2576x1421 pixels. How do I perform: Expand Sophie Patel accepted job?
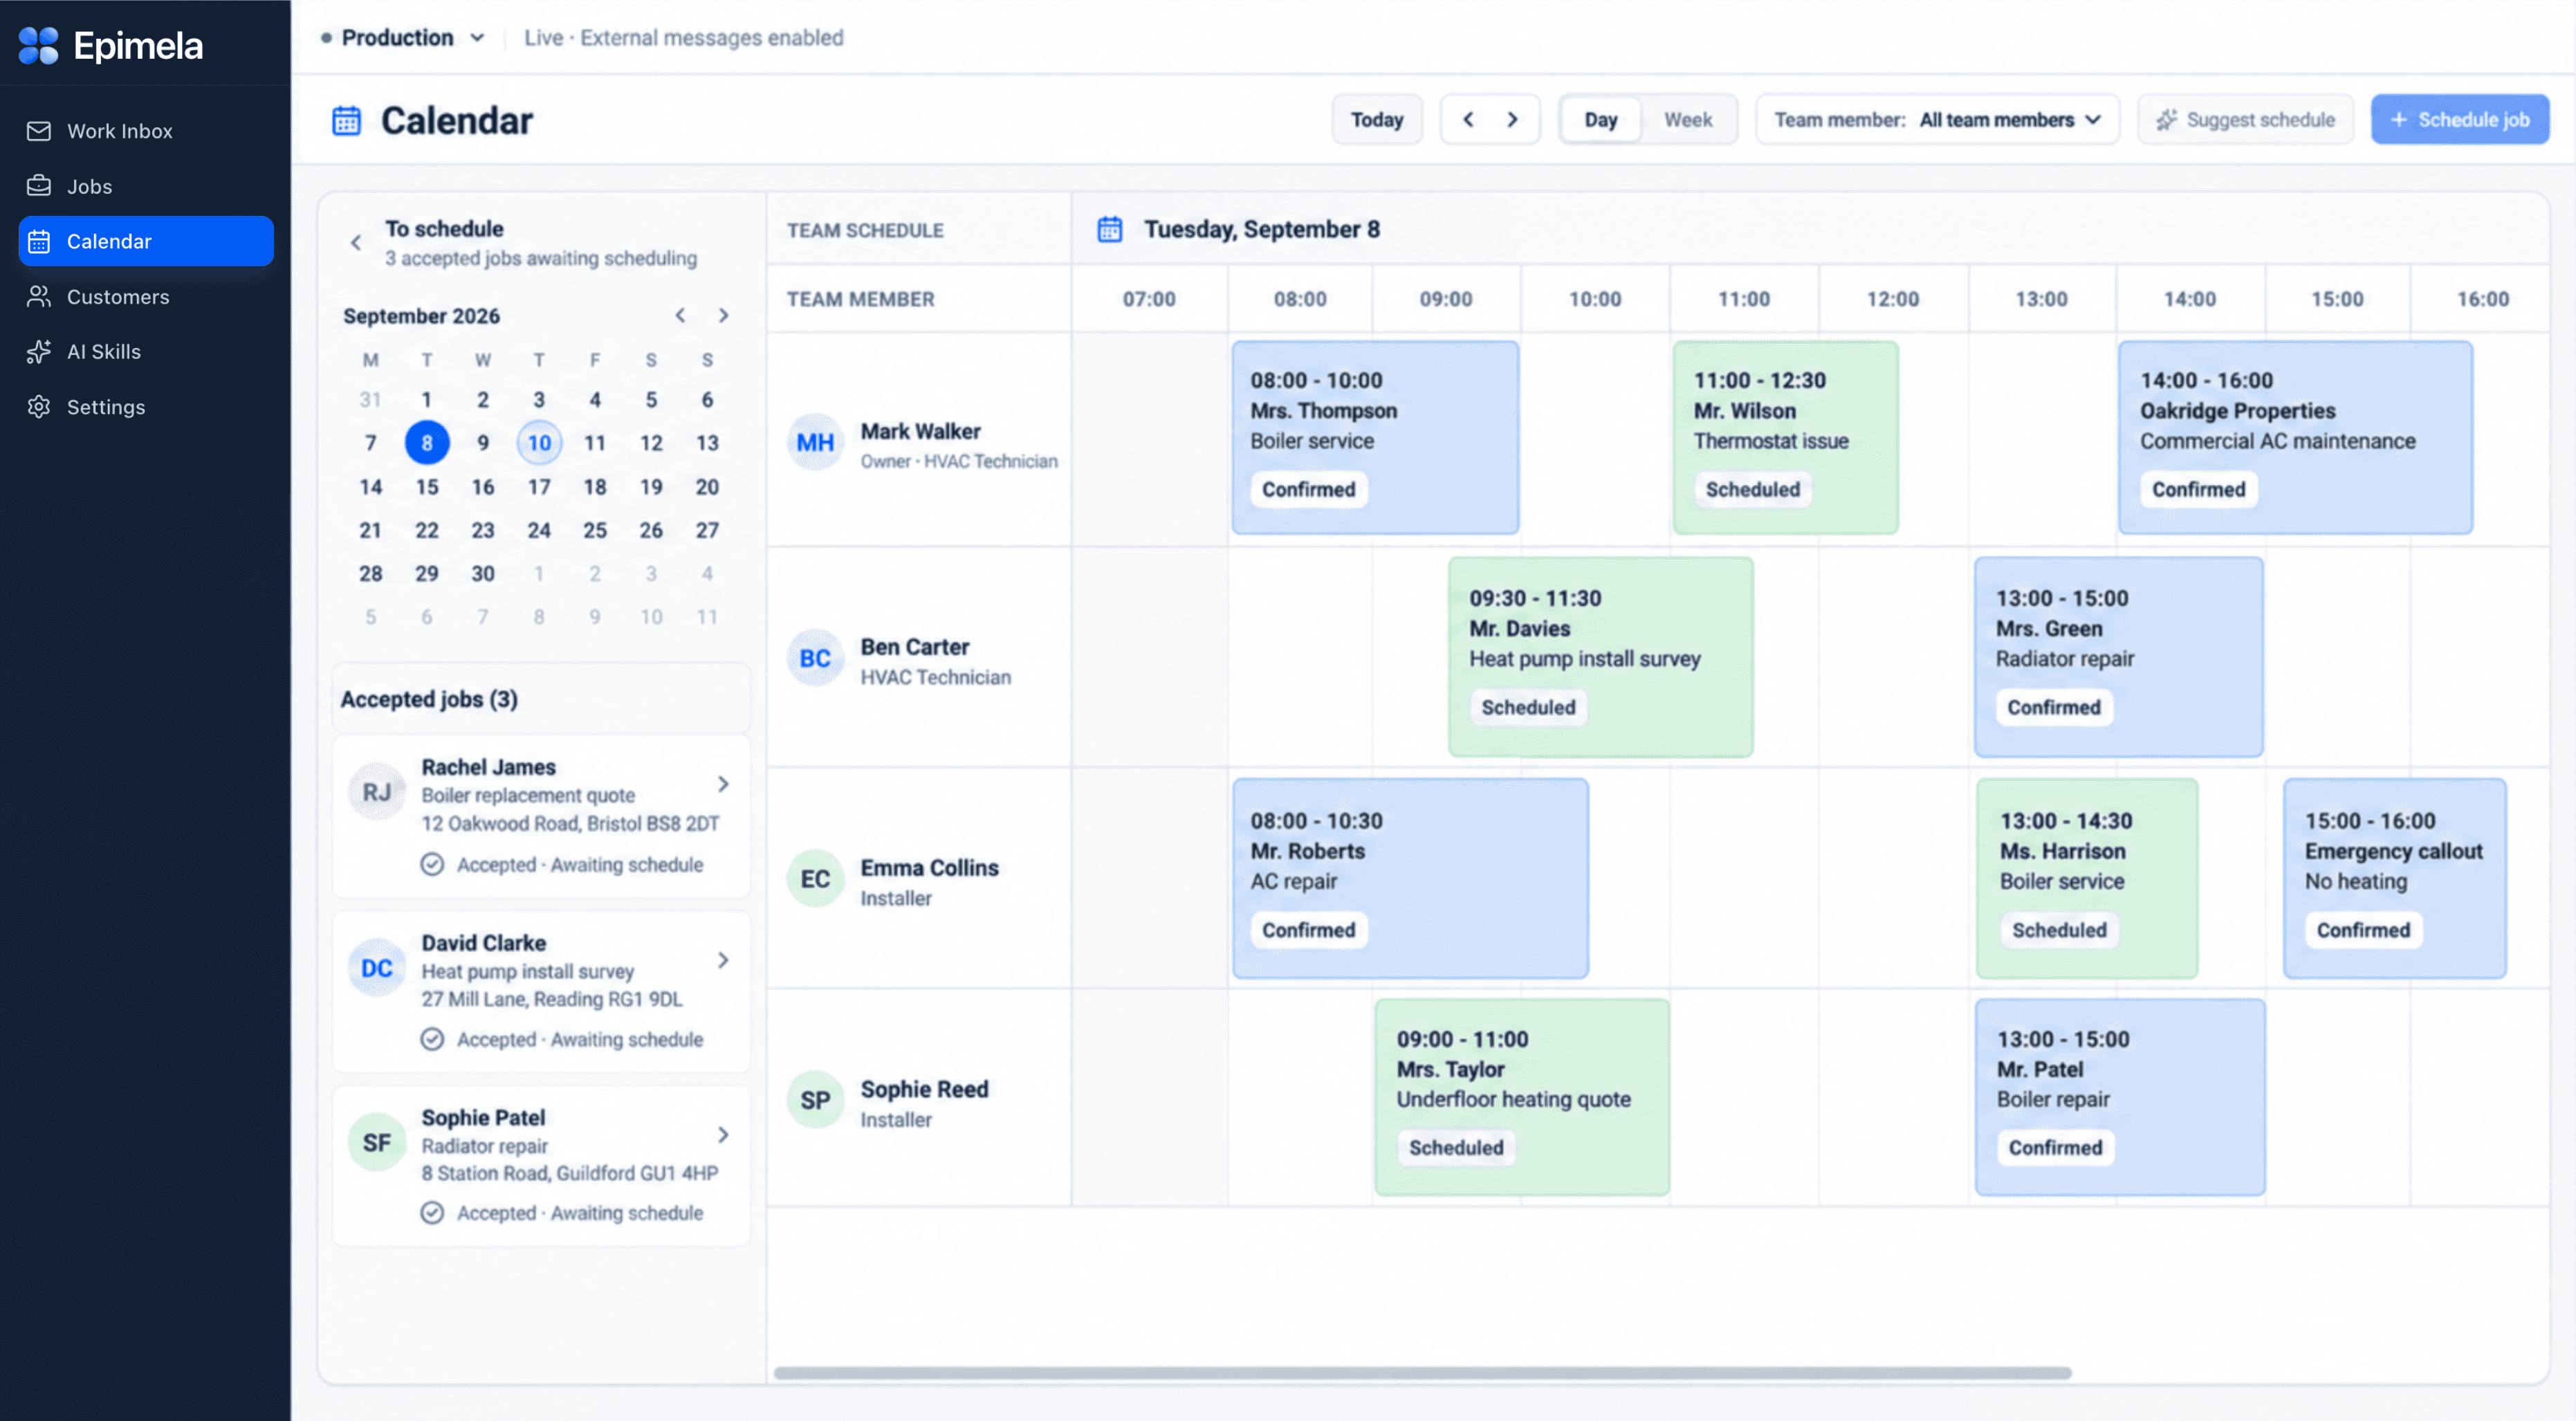(723, 1135)
